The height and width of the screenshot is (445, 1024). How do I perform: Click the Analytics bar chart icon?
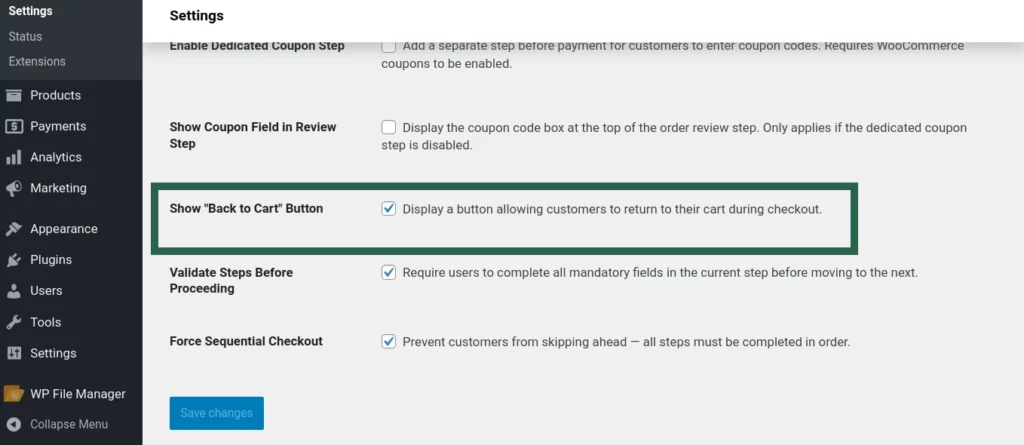click(14, 158)
